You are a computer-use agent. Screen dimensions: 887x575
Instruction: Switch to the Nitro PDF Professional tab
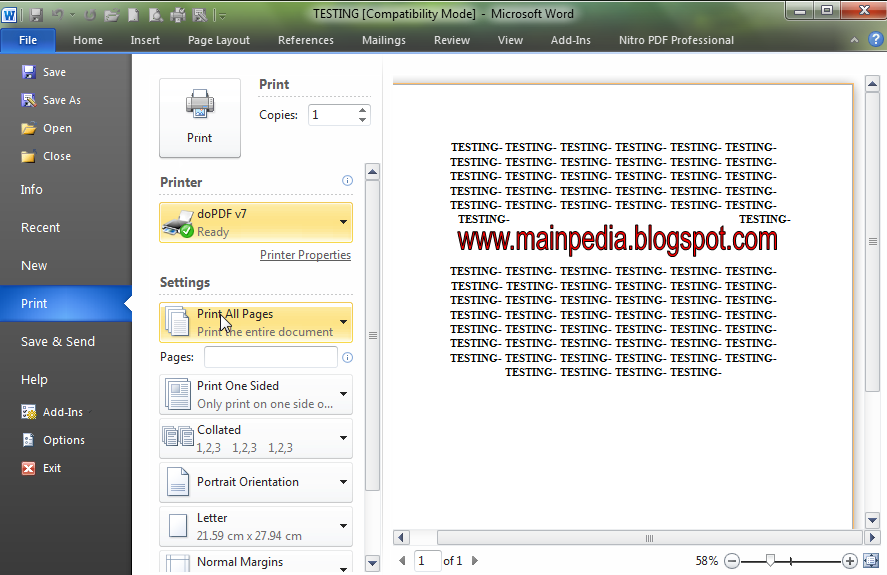[x=676, y=40]
